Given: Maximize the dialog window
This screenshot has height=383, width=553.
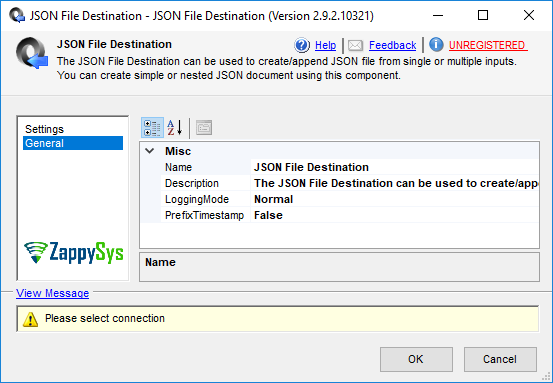Looking at the screenshot, I should tap(483, 16).
